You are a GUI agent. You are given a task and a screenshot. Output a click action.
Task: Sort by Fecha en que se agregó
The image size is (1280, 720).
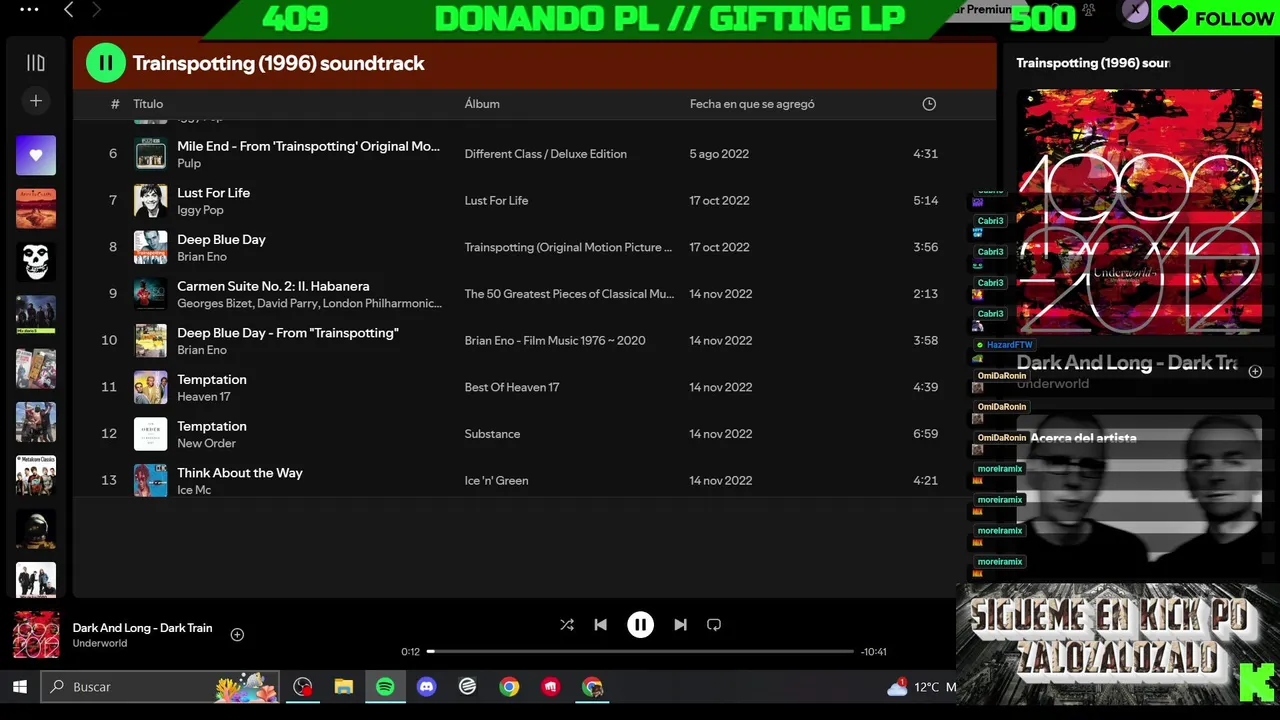tap(752, 104)
